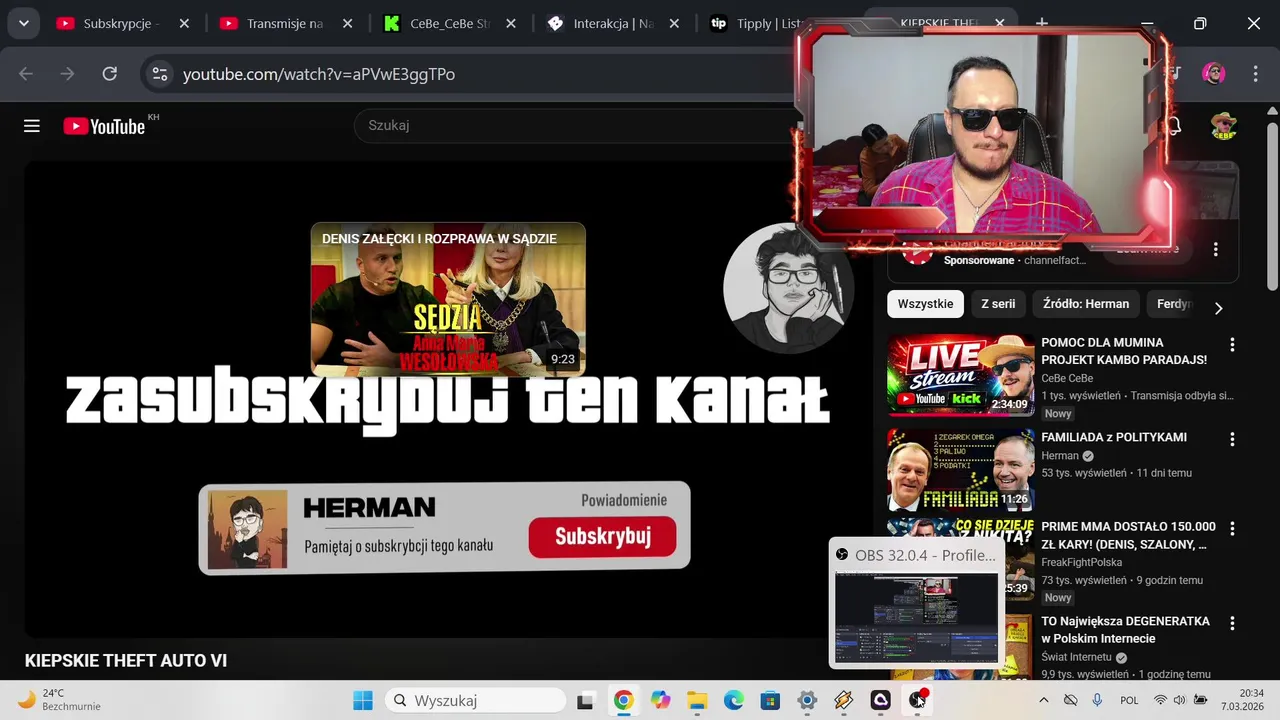This screenshot has height=720, width=1280.
Task: Open Task View on the taskbar
Action: [x=585, y=700]
